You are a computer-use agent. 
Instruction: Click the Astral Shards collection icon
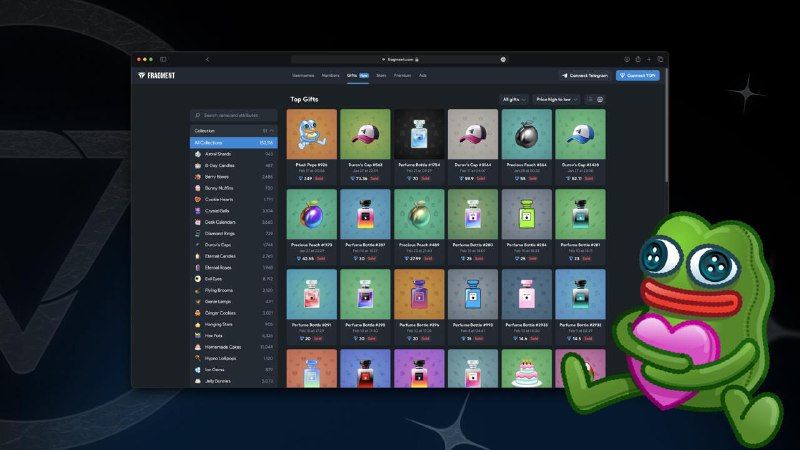coord(198,154)
